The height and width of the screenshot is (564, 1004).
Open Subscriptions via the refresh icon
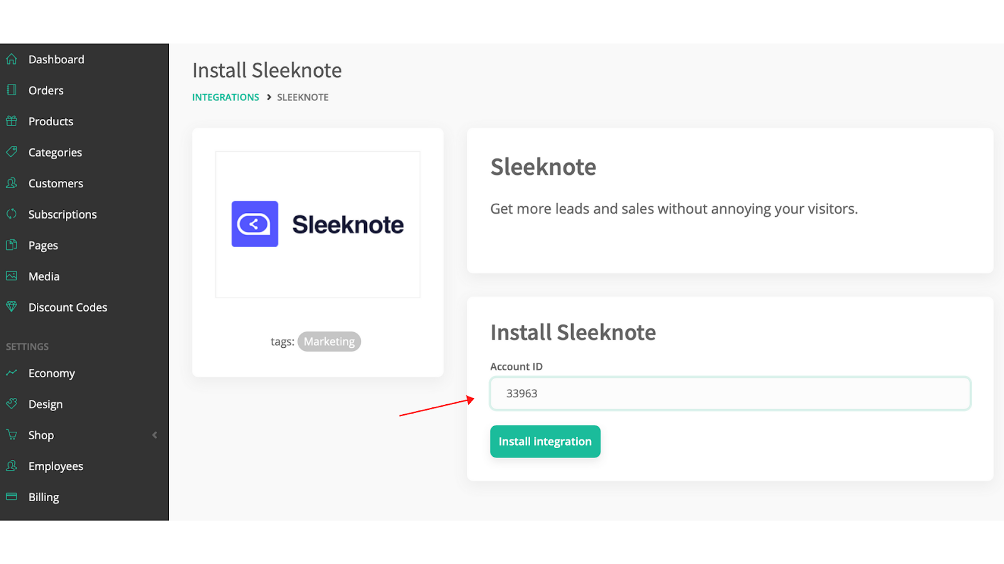tap(12, 214)
